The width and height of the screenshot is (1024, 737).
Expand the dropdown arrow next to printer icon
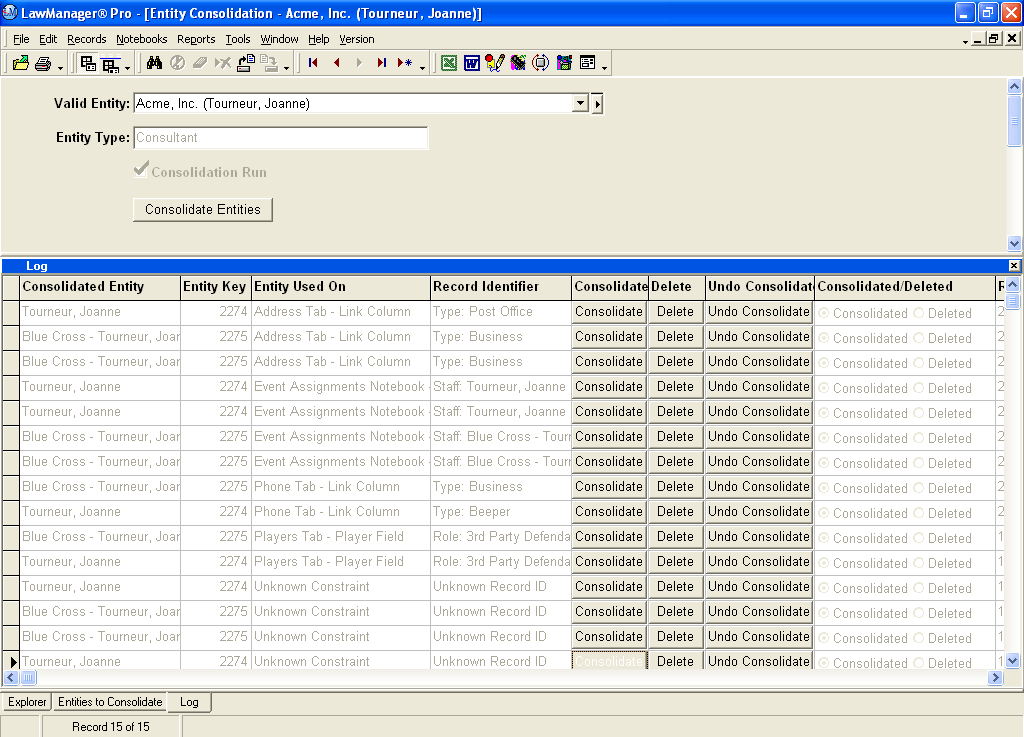[x=60, y=67]
